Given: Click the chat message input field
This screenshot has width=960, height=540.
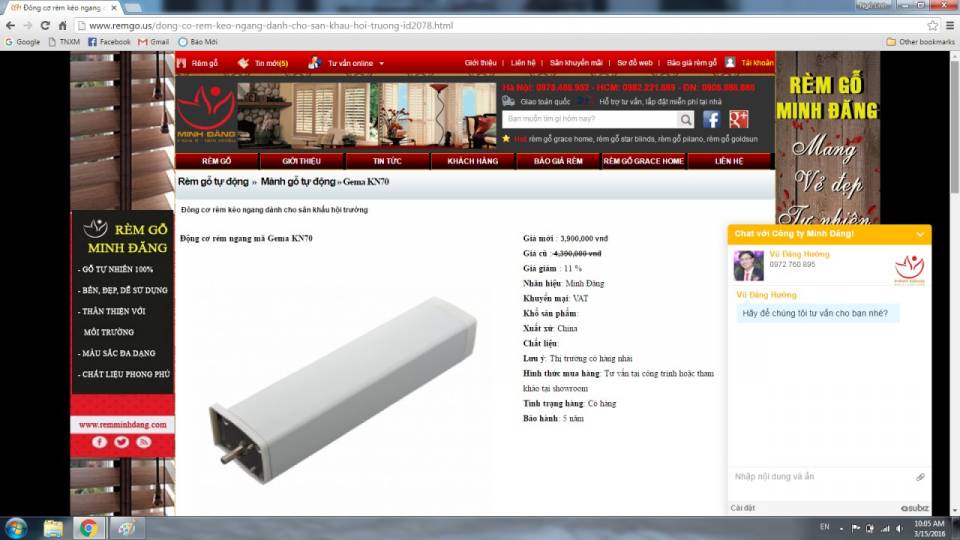Looking at the screenshot, I should click(820, 477).
